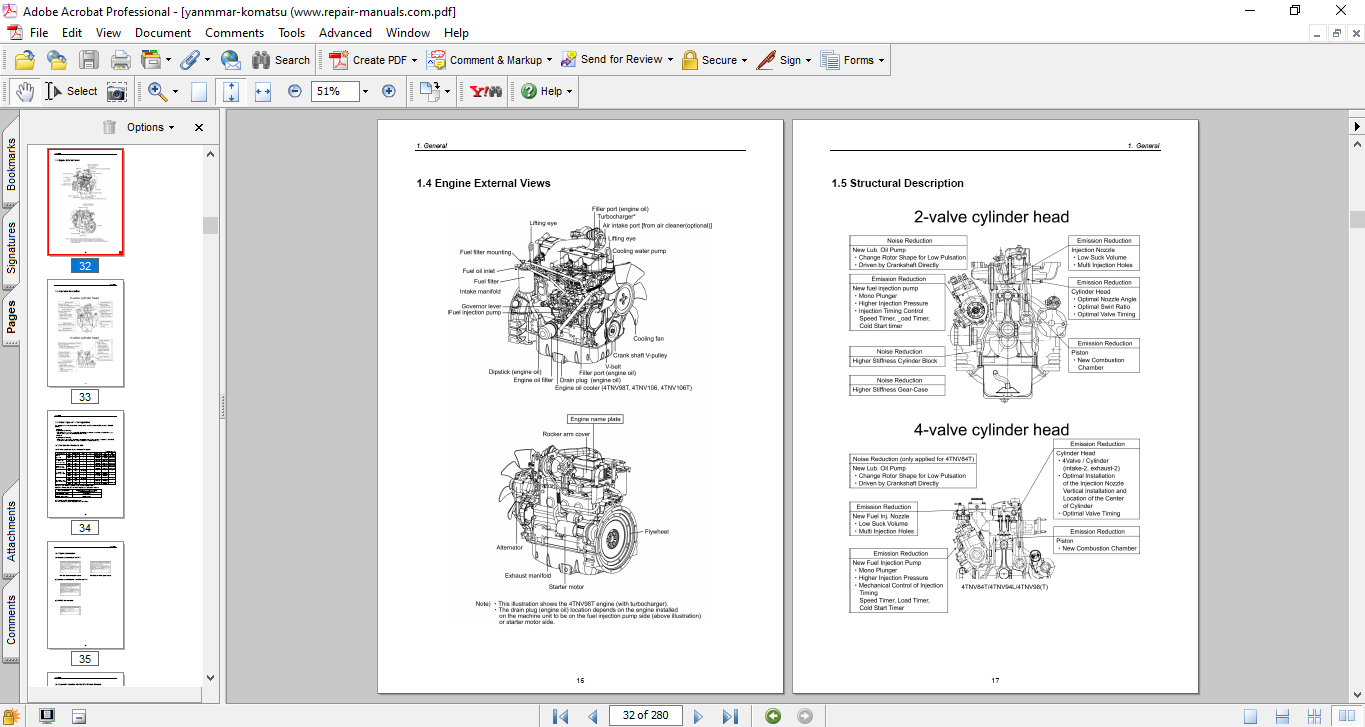Click the Fit Width icon
The width and height of the screenshot is (1365, 727).
tap(263, 91)
